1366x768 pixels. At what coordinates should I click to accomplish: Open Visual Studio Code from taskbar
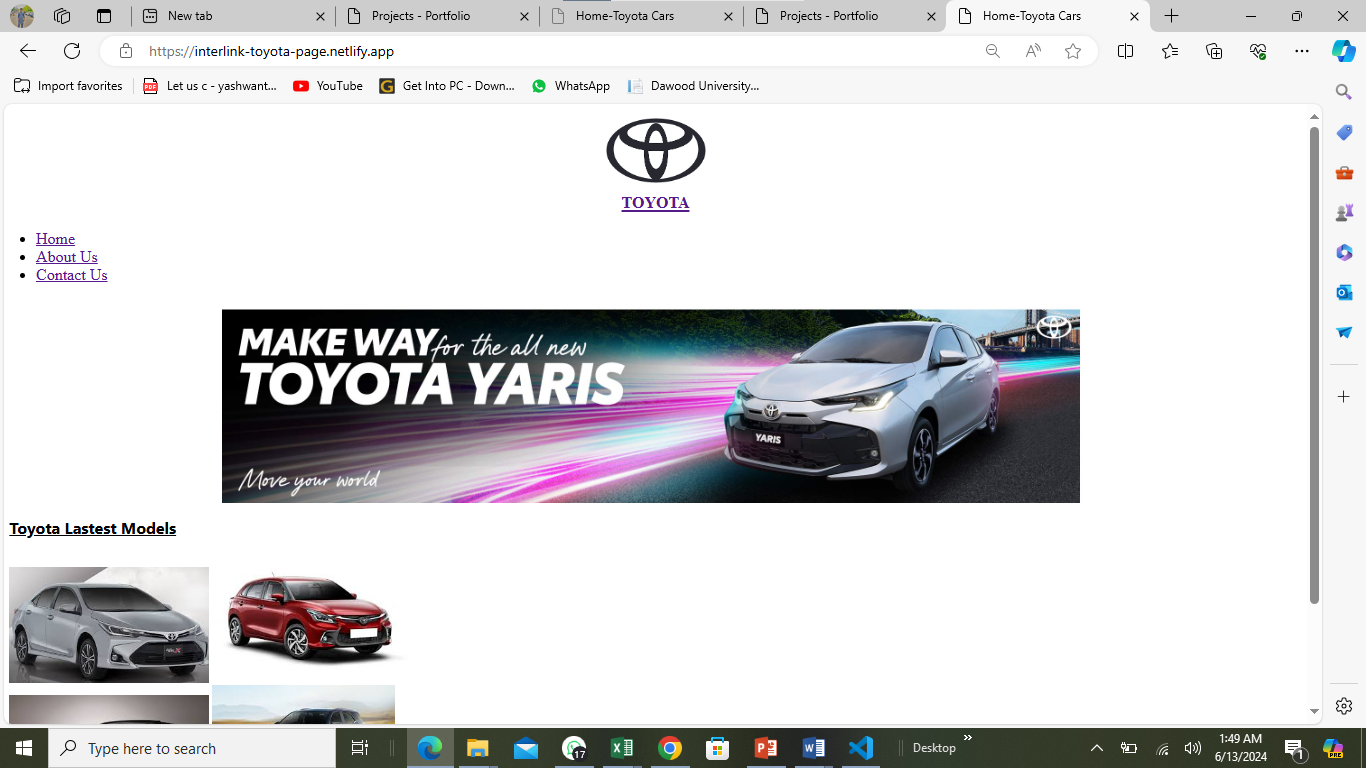860,748
